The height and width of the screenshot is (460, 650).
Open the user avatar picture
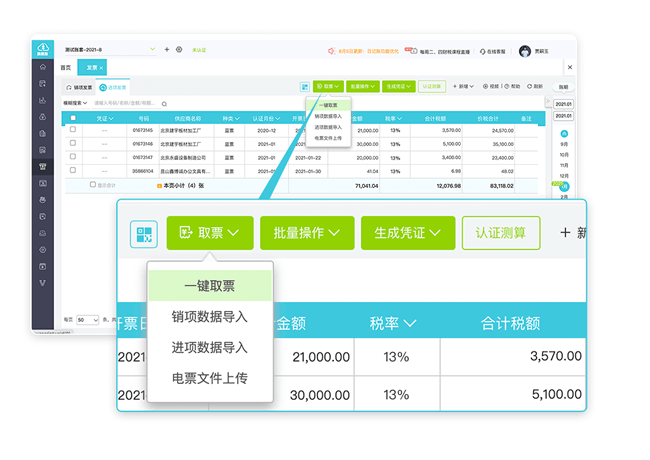[525, 51]
